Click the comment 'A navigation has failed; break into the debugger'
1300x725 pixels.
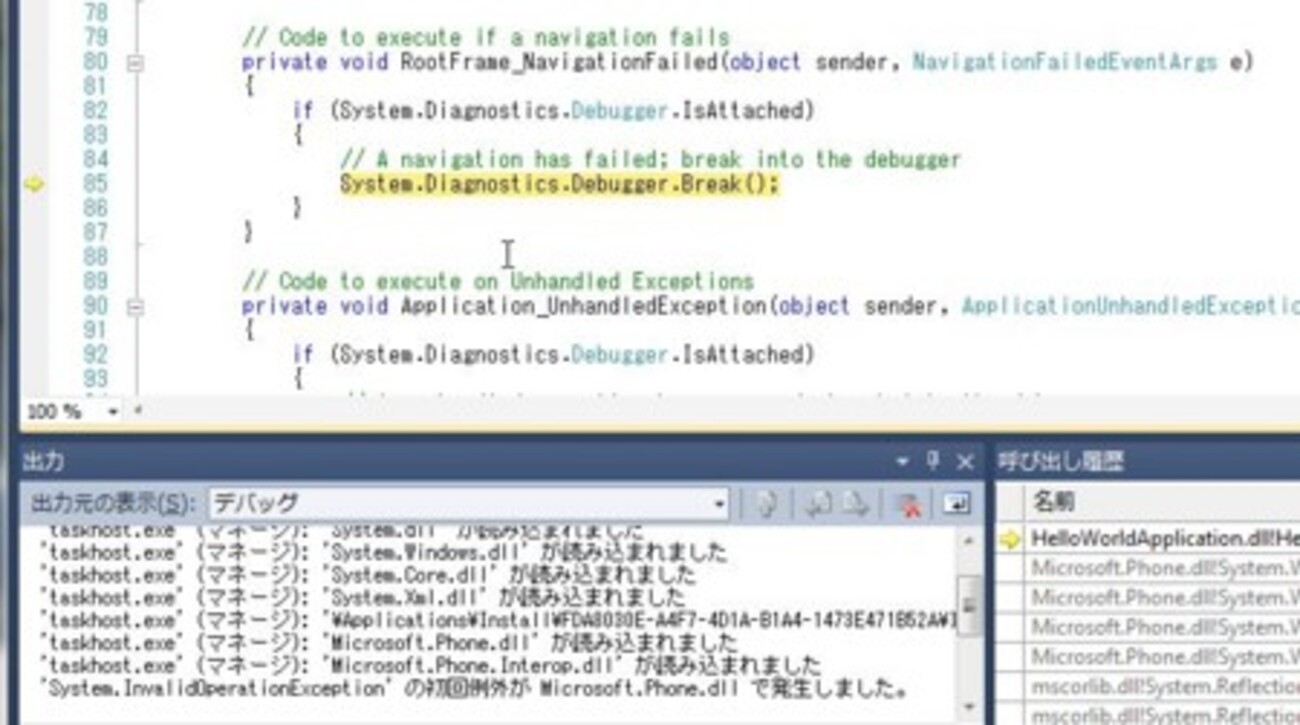[650, 160]
